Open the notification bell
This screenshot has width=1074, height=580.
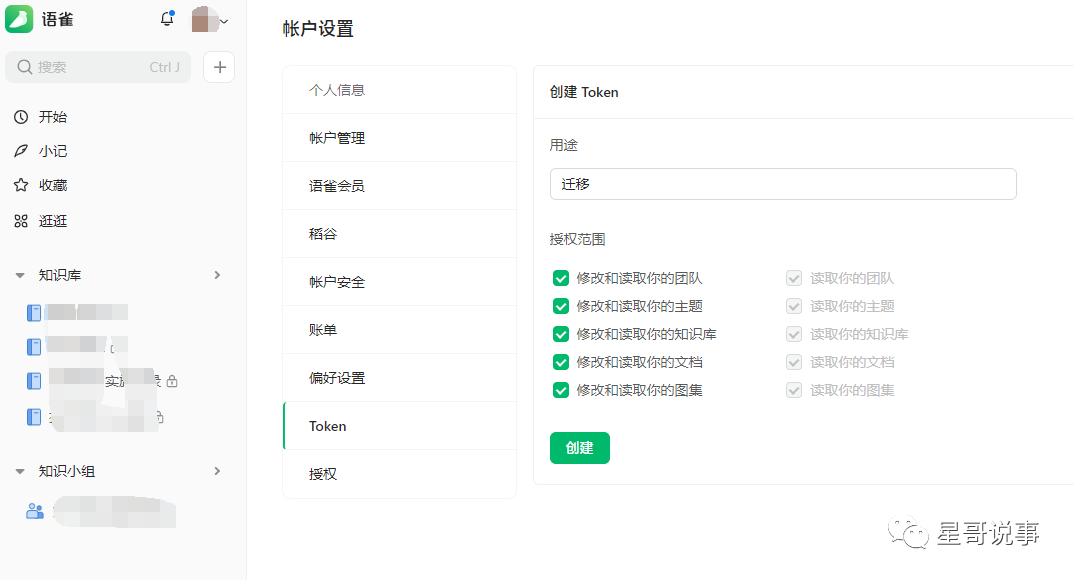(x=166, y=20)
